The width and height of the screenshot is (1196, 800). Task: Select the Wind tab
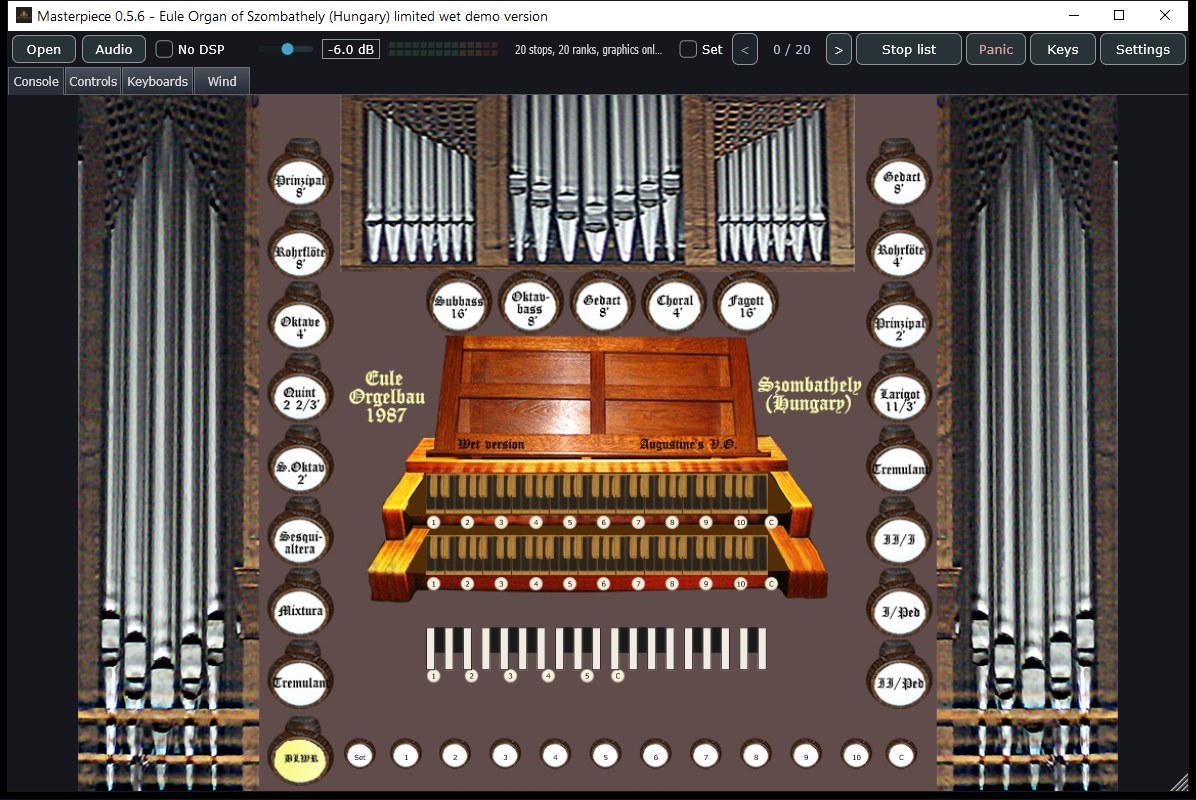click(222, 81)
